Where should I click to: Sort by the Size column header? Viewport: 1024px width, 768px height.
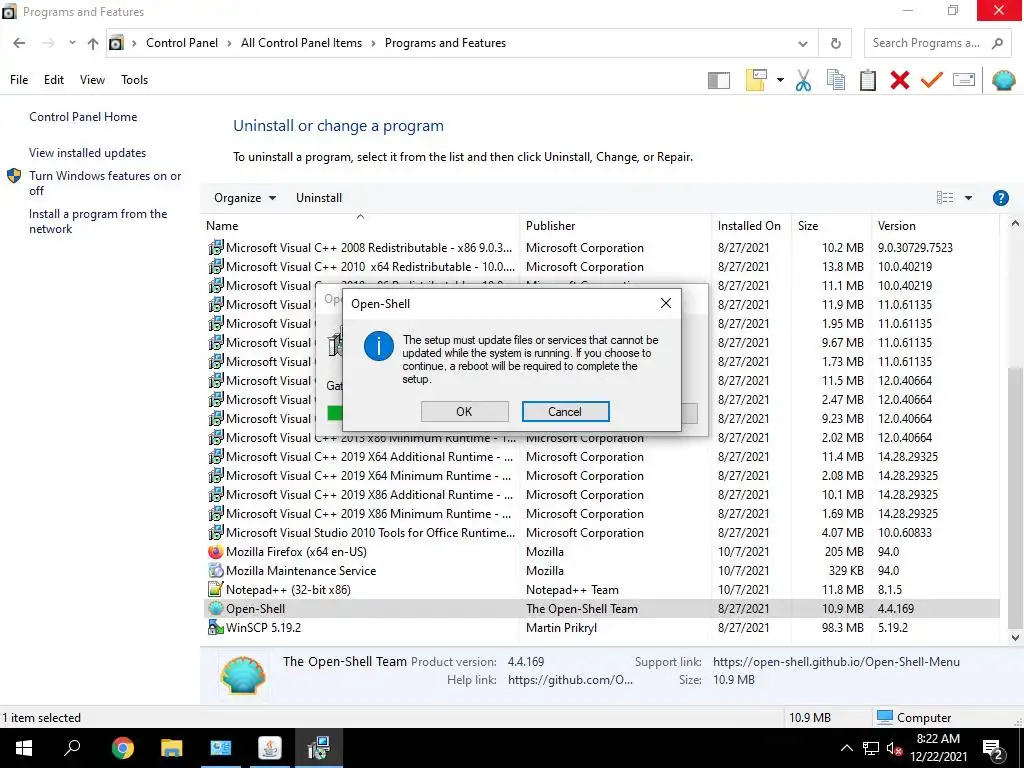pyautogui.click(x=831, y=226)
